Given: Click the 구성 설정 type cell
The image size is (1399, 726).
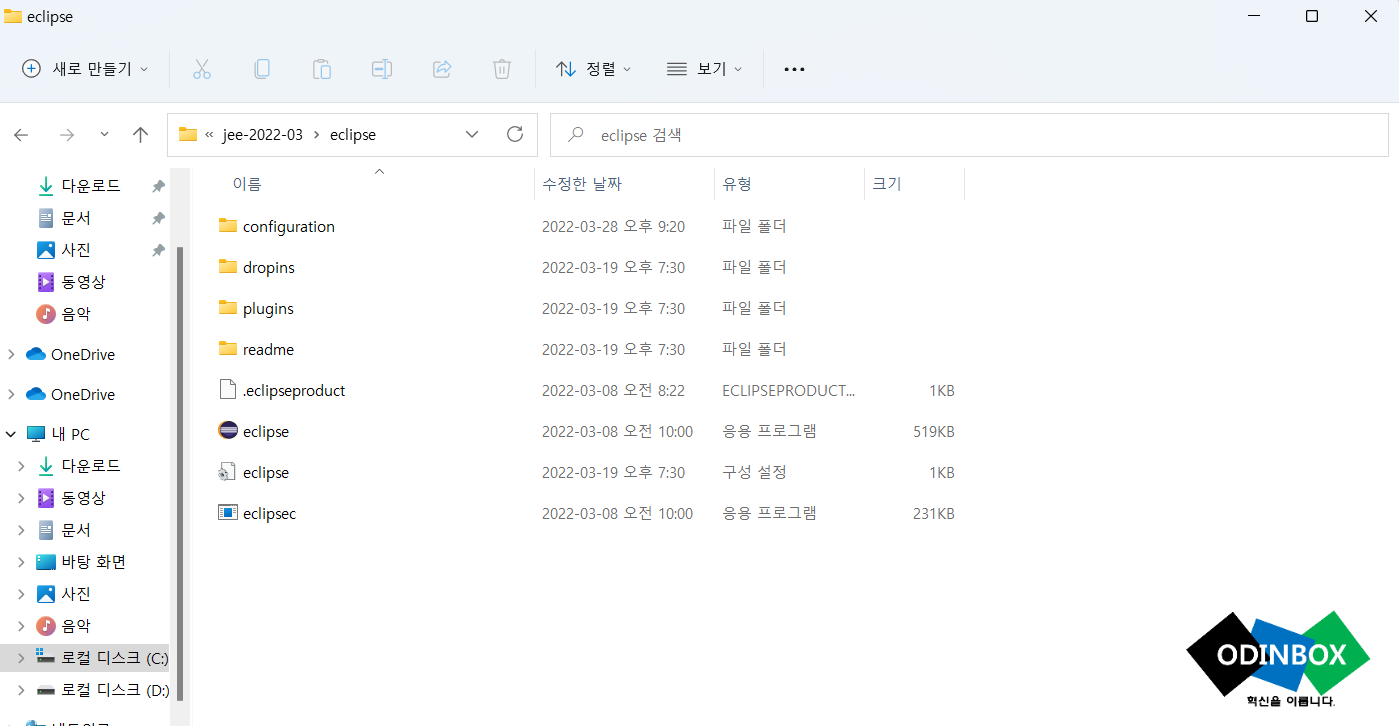Looking at the screenshot, I should click(755, 472).
